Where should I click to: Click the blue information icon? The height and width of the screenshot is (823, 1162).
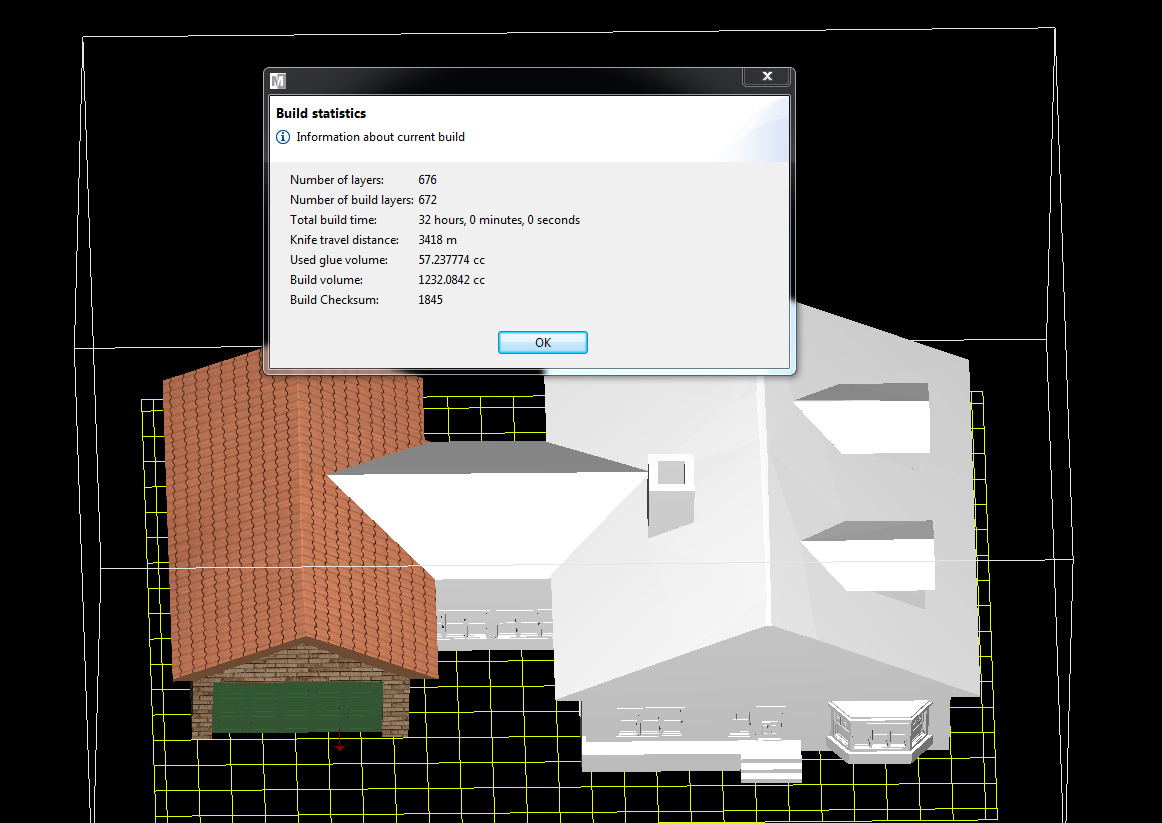pos(283,137)
